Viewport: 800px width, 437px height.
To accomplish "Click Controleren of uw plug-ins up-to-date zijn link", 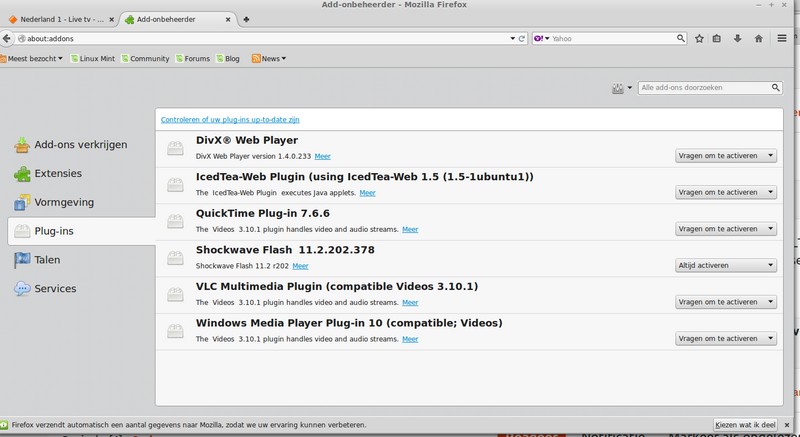I will [230, 120].
